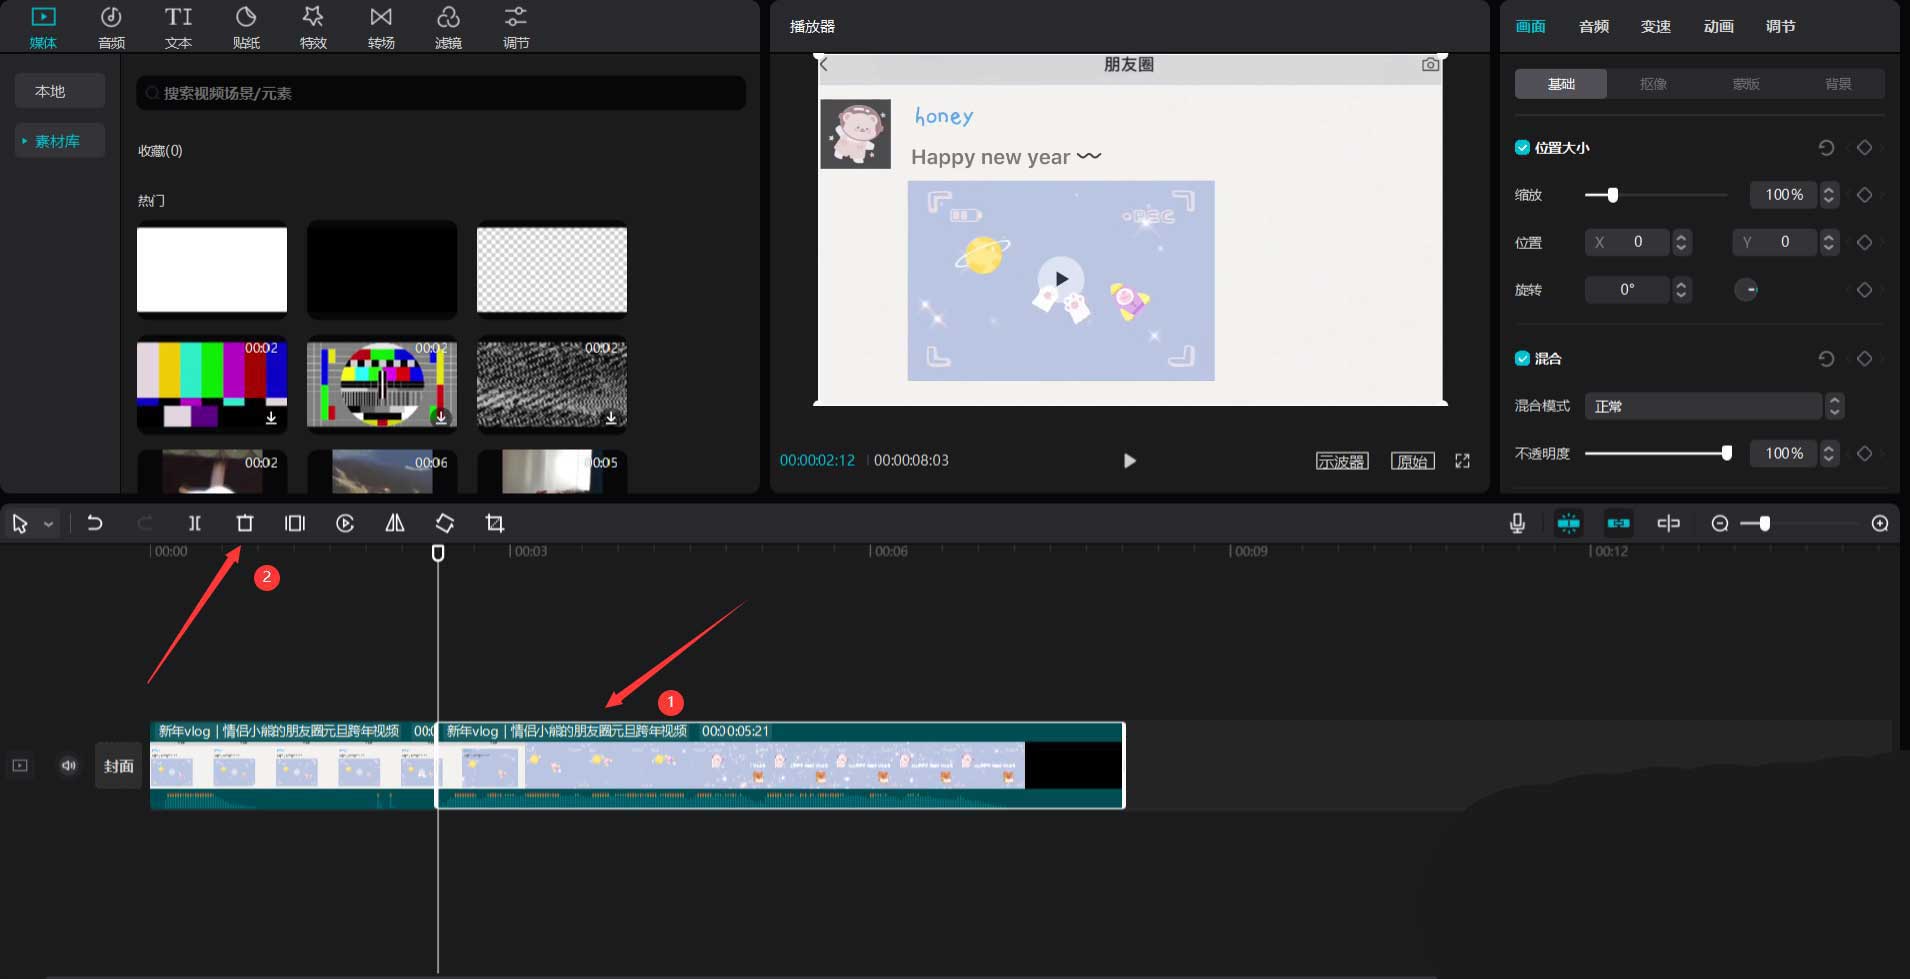Switch to the 画面 tab
1910x979 pixels.
tap(1530, 27)
